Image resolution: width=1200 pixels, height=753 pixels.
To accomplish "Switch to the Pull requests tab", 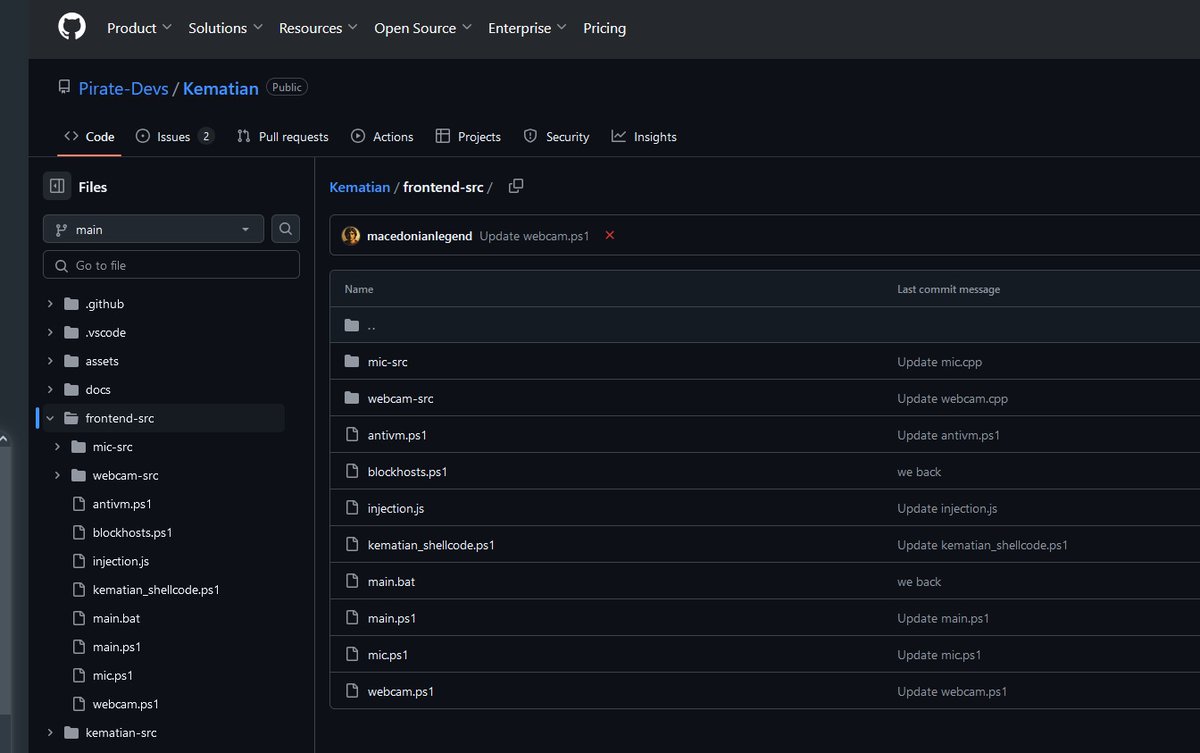I will coord(282,136).
